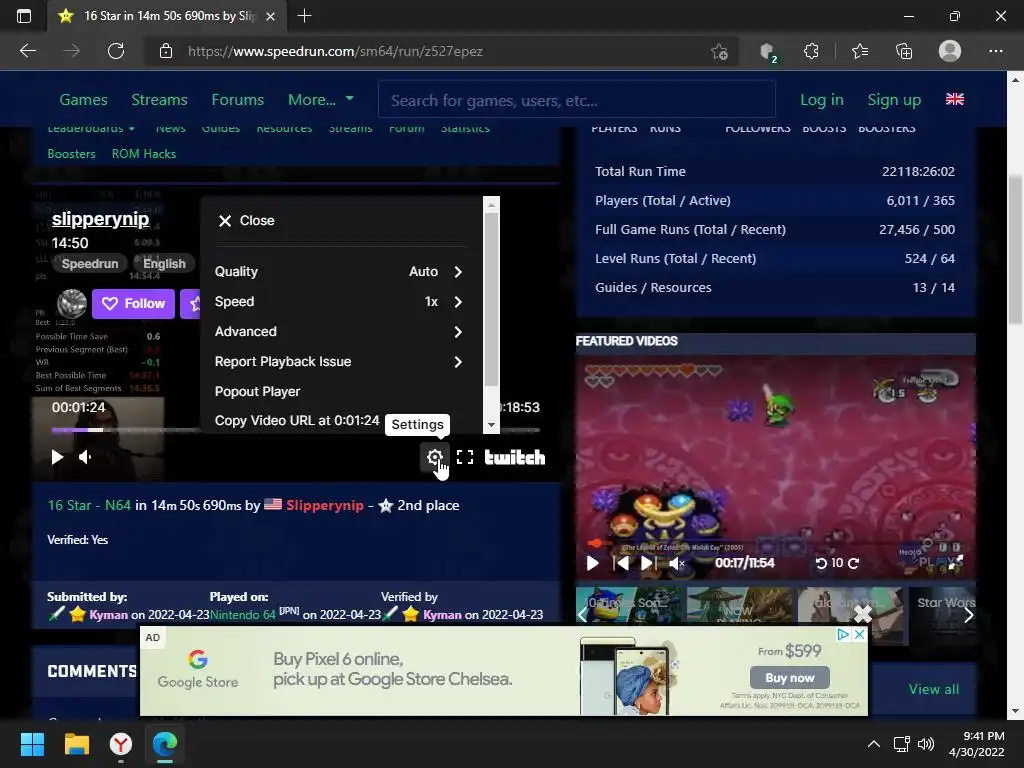The width and height of the screenshot is (1024, 768).
Task: Click the Log in link
Action: point(822,100)
